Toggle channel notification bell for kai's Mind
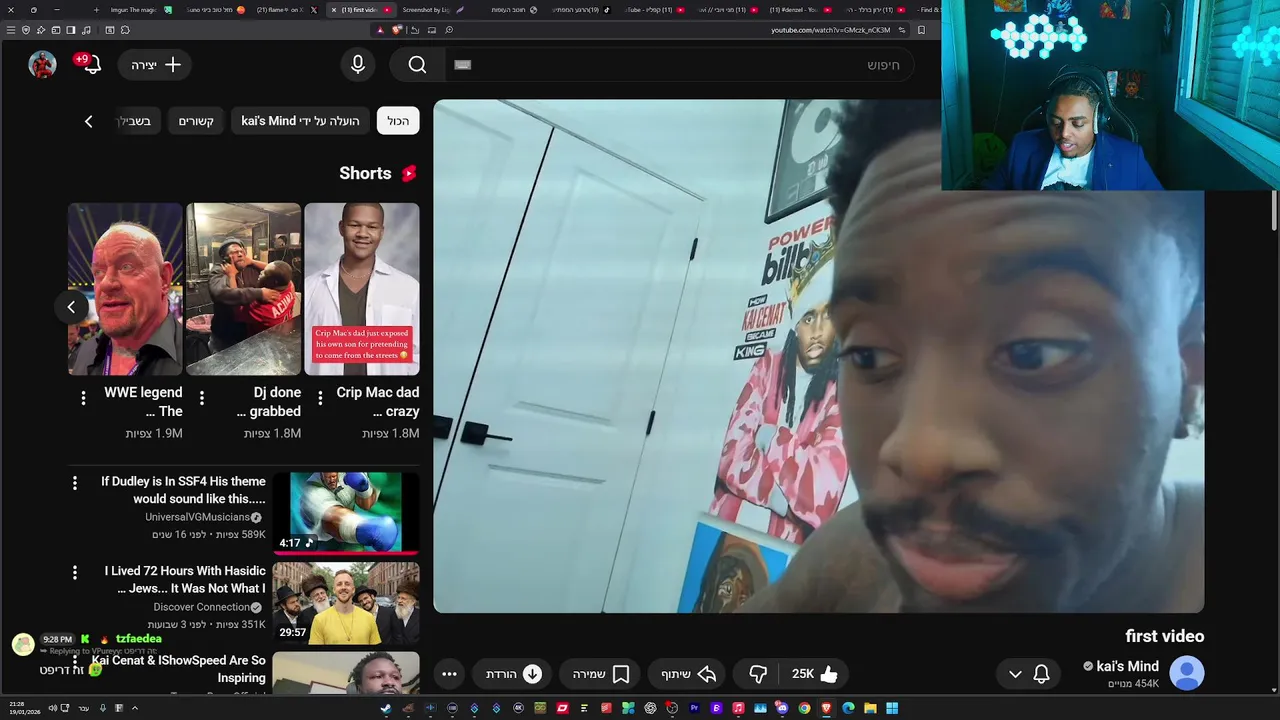Viewport: 1280px width, 720px height. click(x=1041, y=674)
